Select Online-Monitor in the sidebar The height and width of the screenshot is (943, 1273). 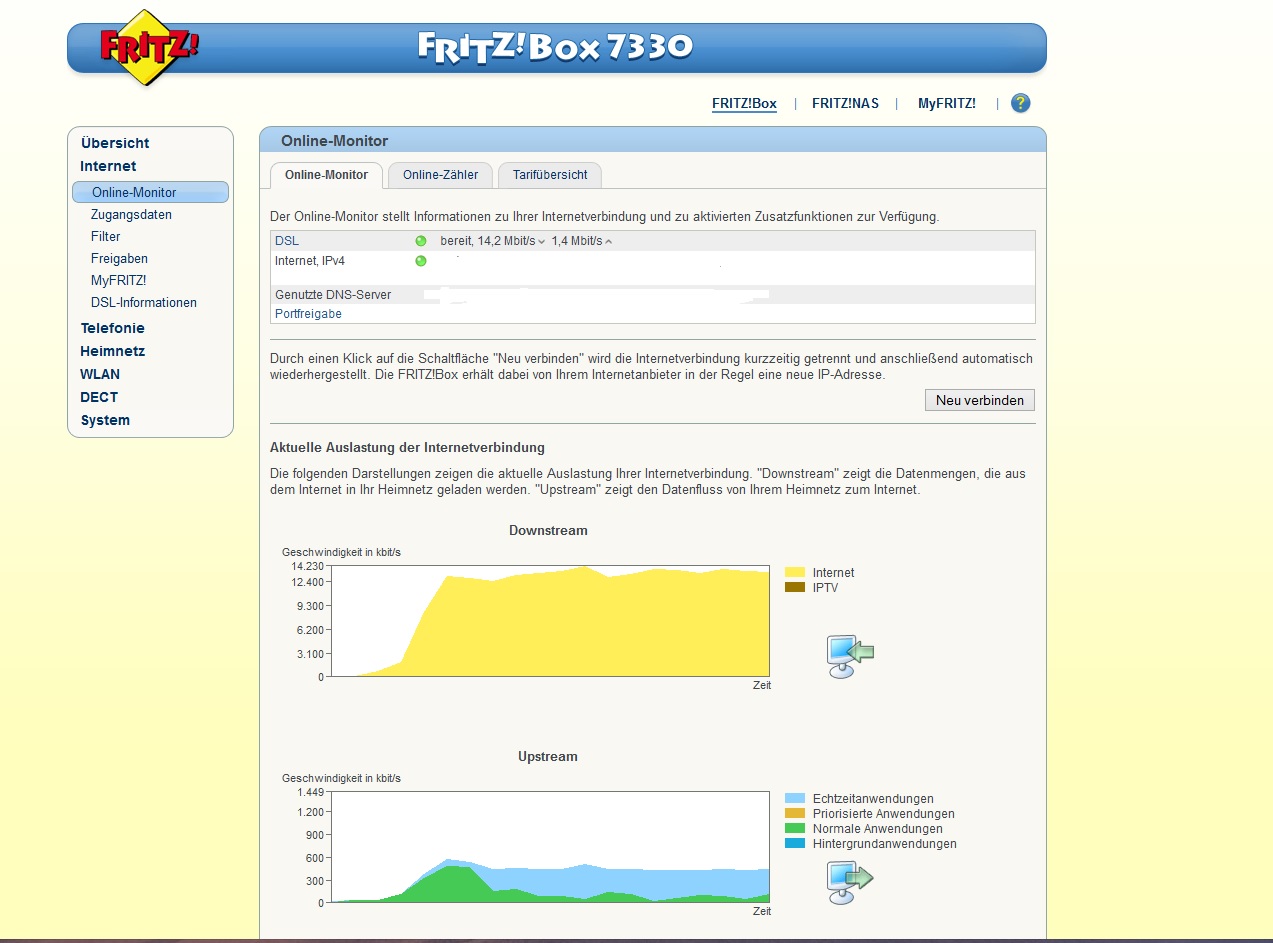coord(150,192)
